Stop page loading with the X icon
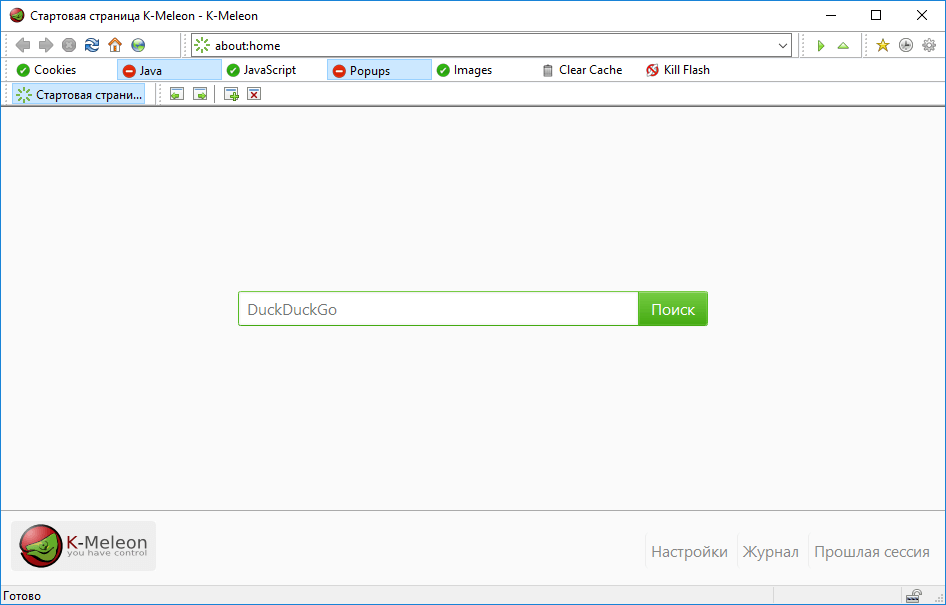Screen dimensions: 946x605 point(69,45)
